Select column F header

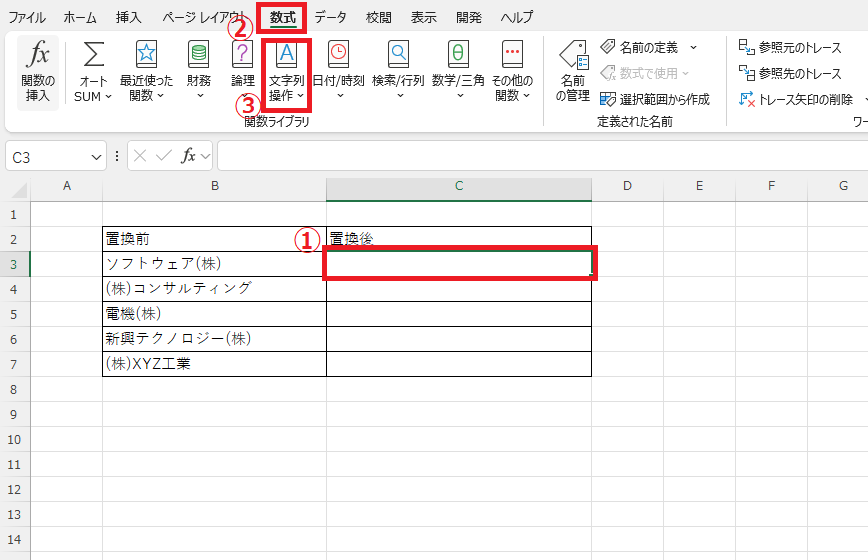771,186
